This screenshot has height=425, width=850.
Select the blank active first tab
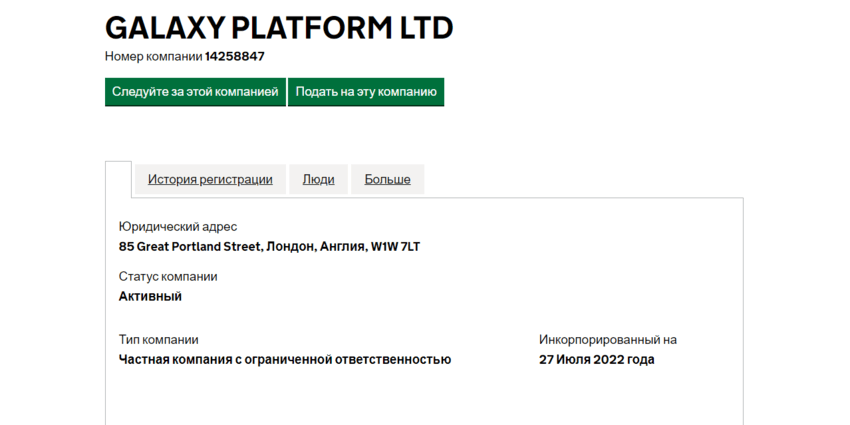[x=118, y=179]
